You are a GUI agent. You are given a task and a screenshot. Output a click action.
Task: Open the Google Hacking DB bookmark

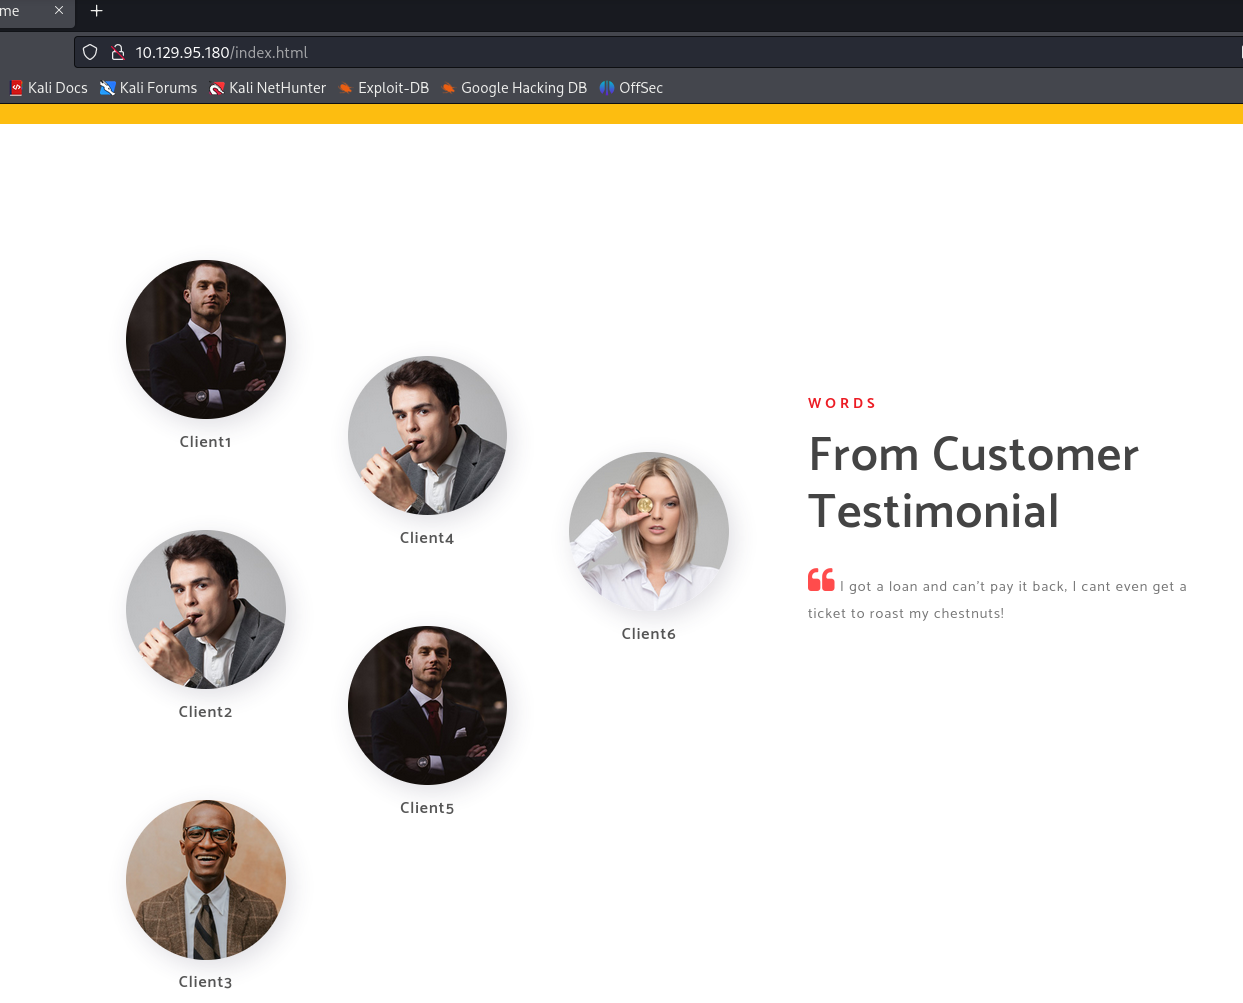coord(514,88)
